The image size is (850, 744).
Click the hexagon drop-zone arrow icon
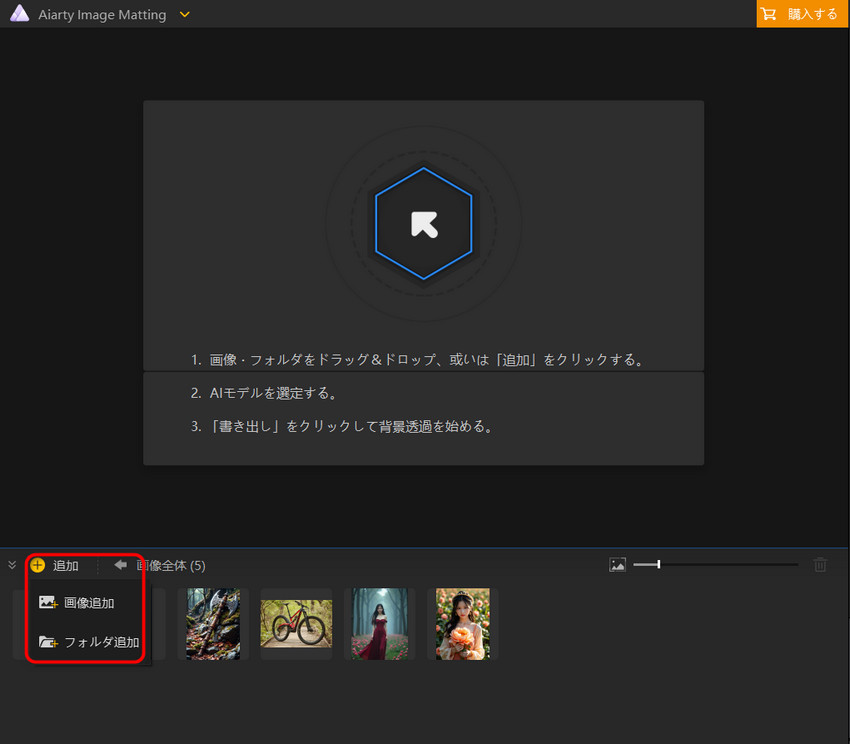click(x=424, y=224)
